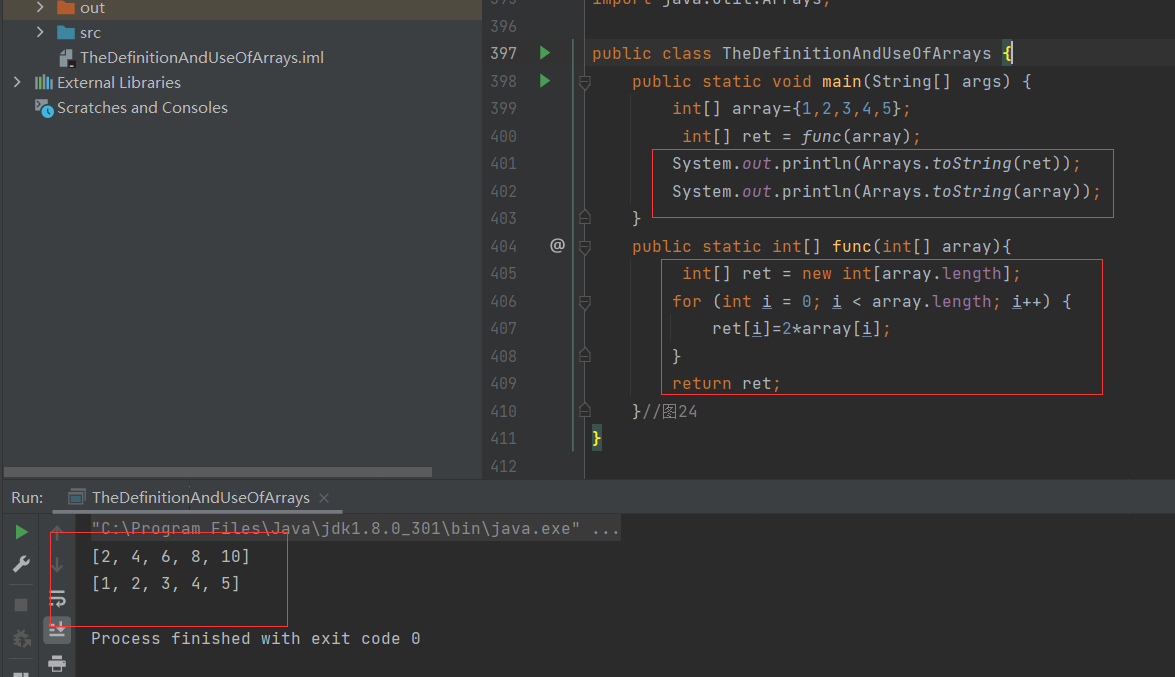The height and width of the screenshot is (677, 1175).
Task: Click the External Libraries bar-chart icon
Action: click(x=43, y=82)
